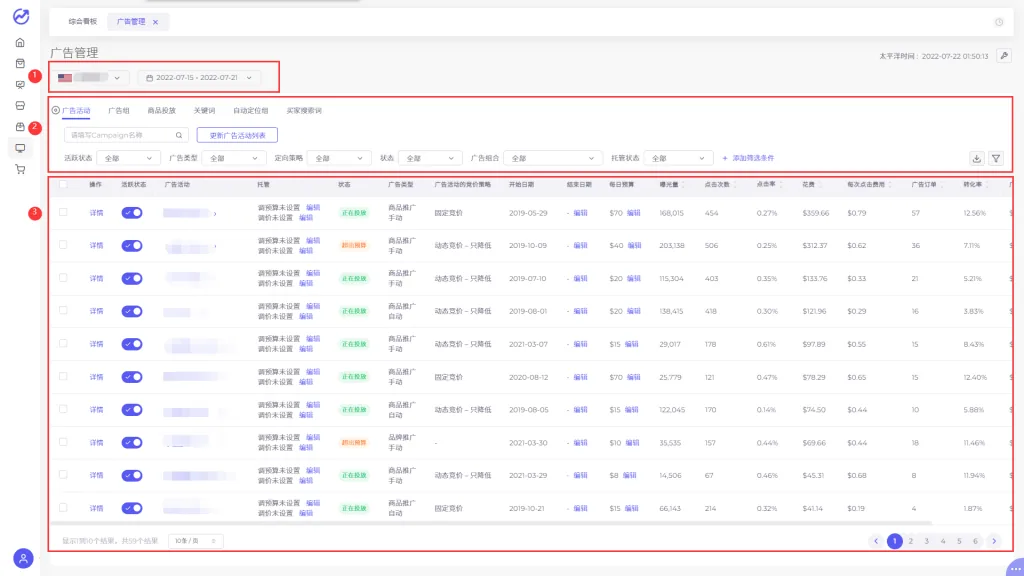Switch to the 广告组 tab

(x=119, y=111)
